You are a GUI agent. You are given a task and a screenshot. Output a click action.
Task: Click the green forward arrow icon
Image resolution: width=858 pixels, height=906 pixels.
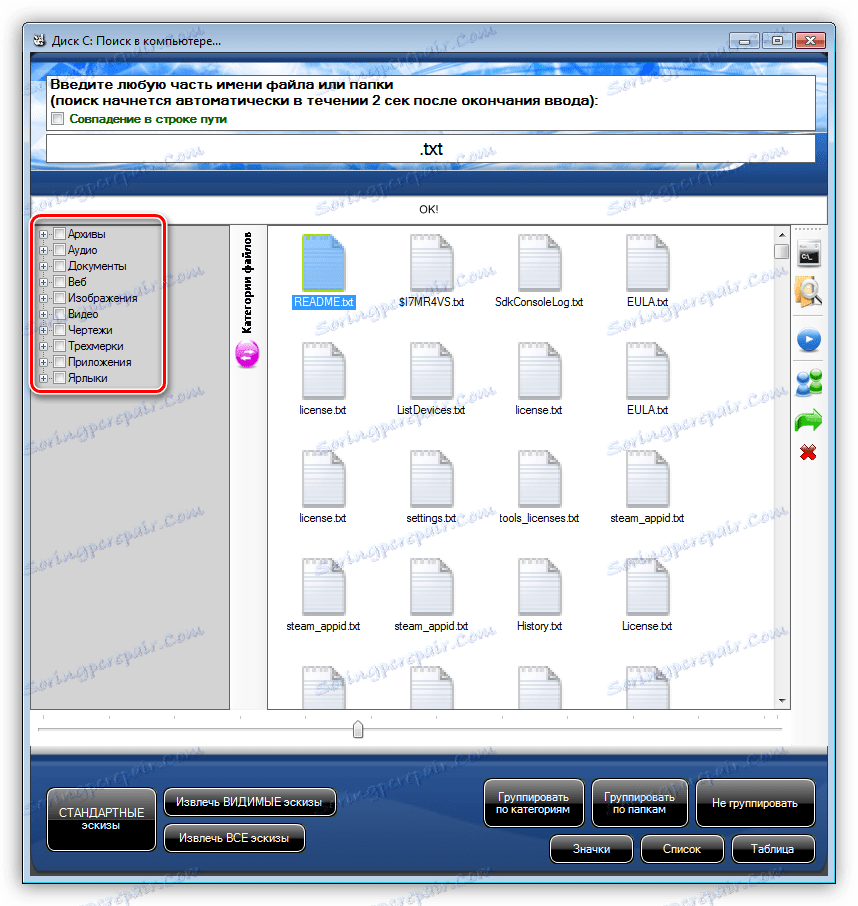pos(808,421)
